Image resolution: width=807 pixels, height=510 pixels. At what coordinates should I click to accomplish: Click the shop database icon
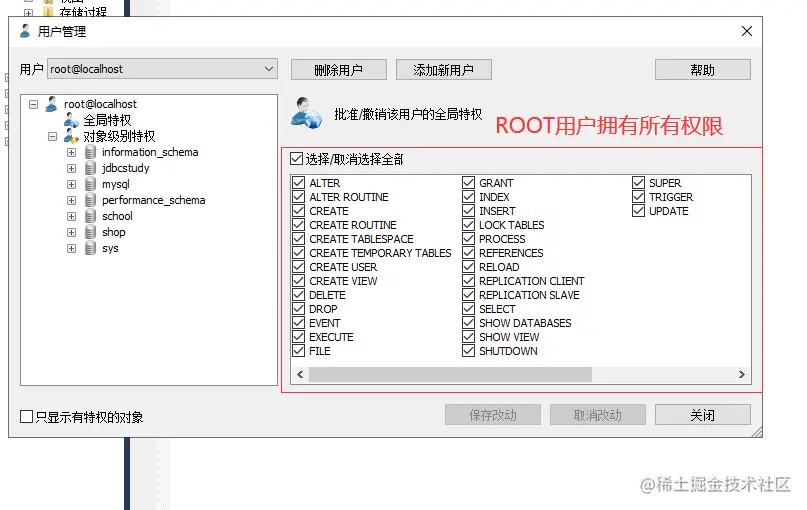[91, 232]
